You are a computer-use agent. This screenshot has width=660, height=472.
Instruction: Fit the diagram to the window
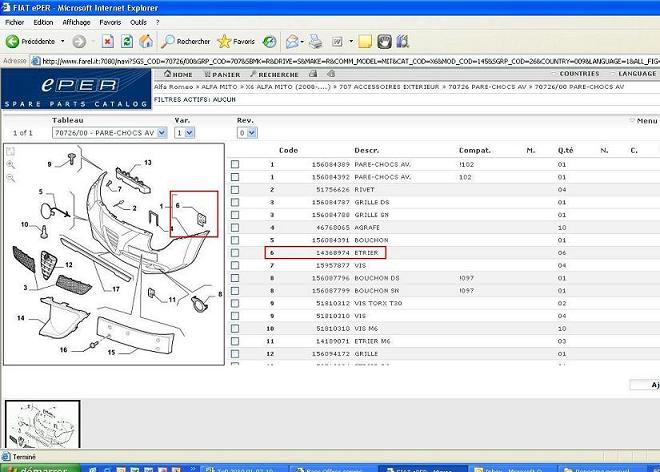(10, 153)
